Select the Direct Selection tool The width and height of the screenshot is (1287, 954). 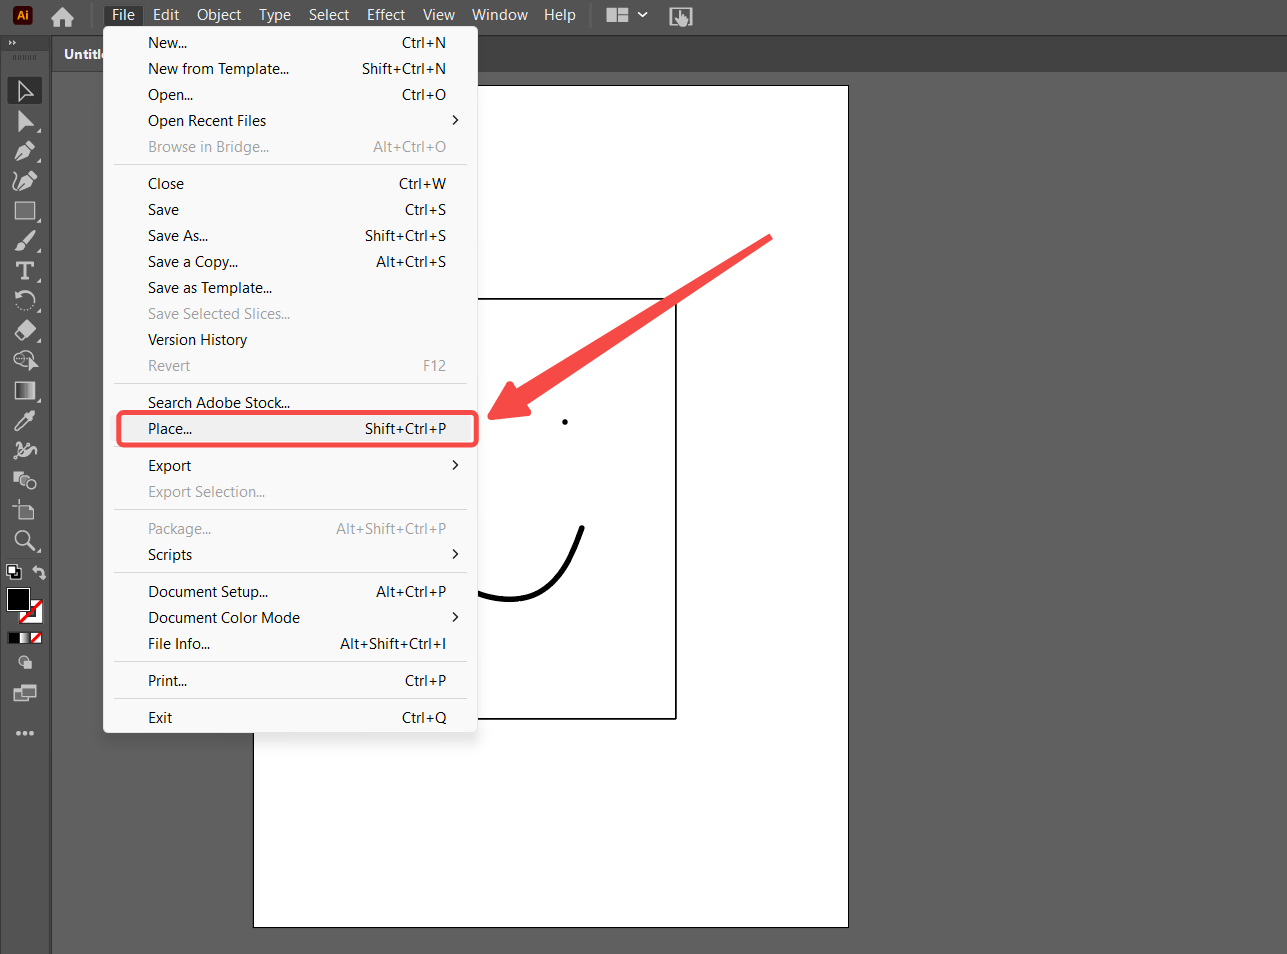(25, 121)
